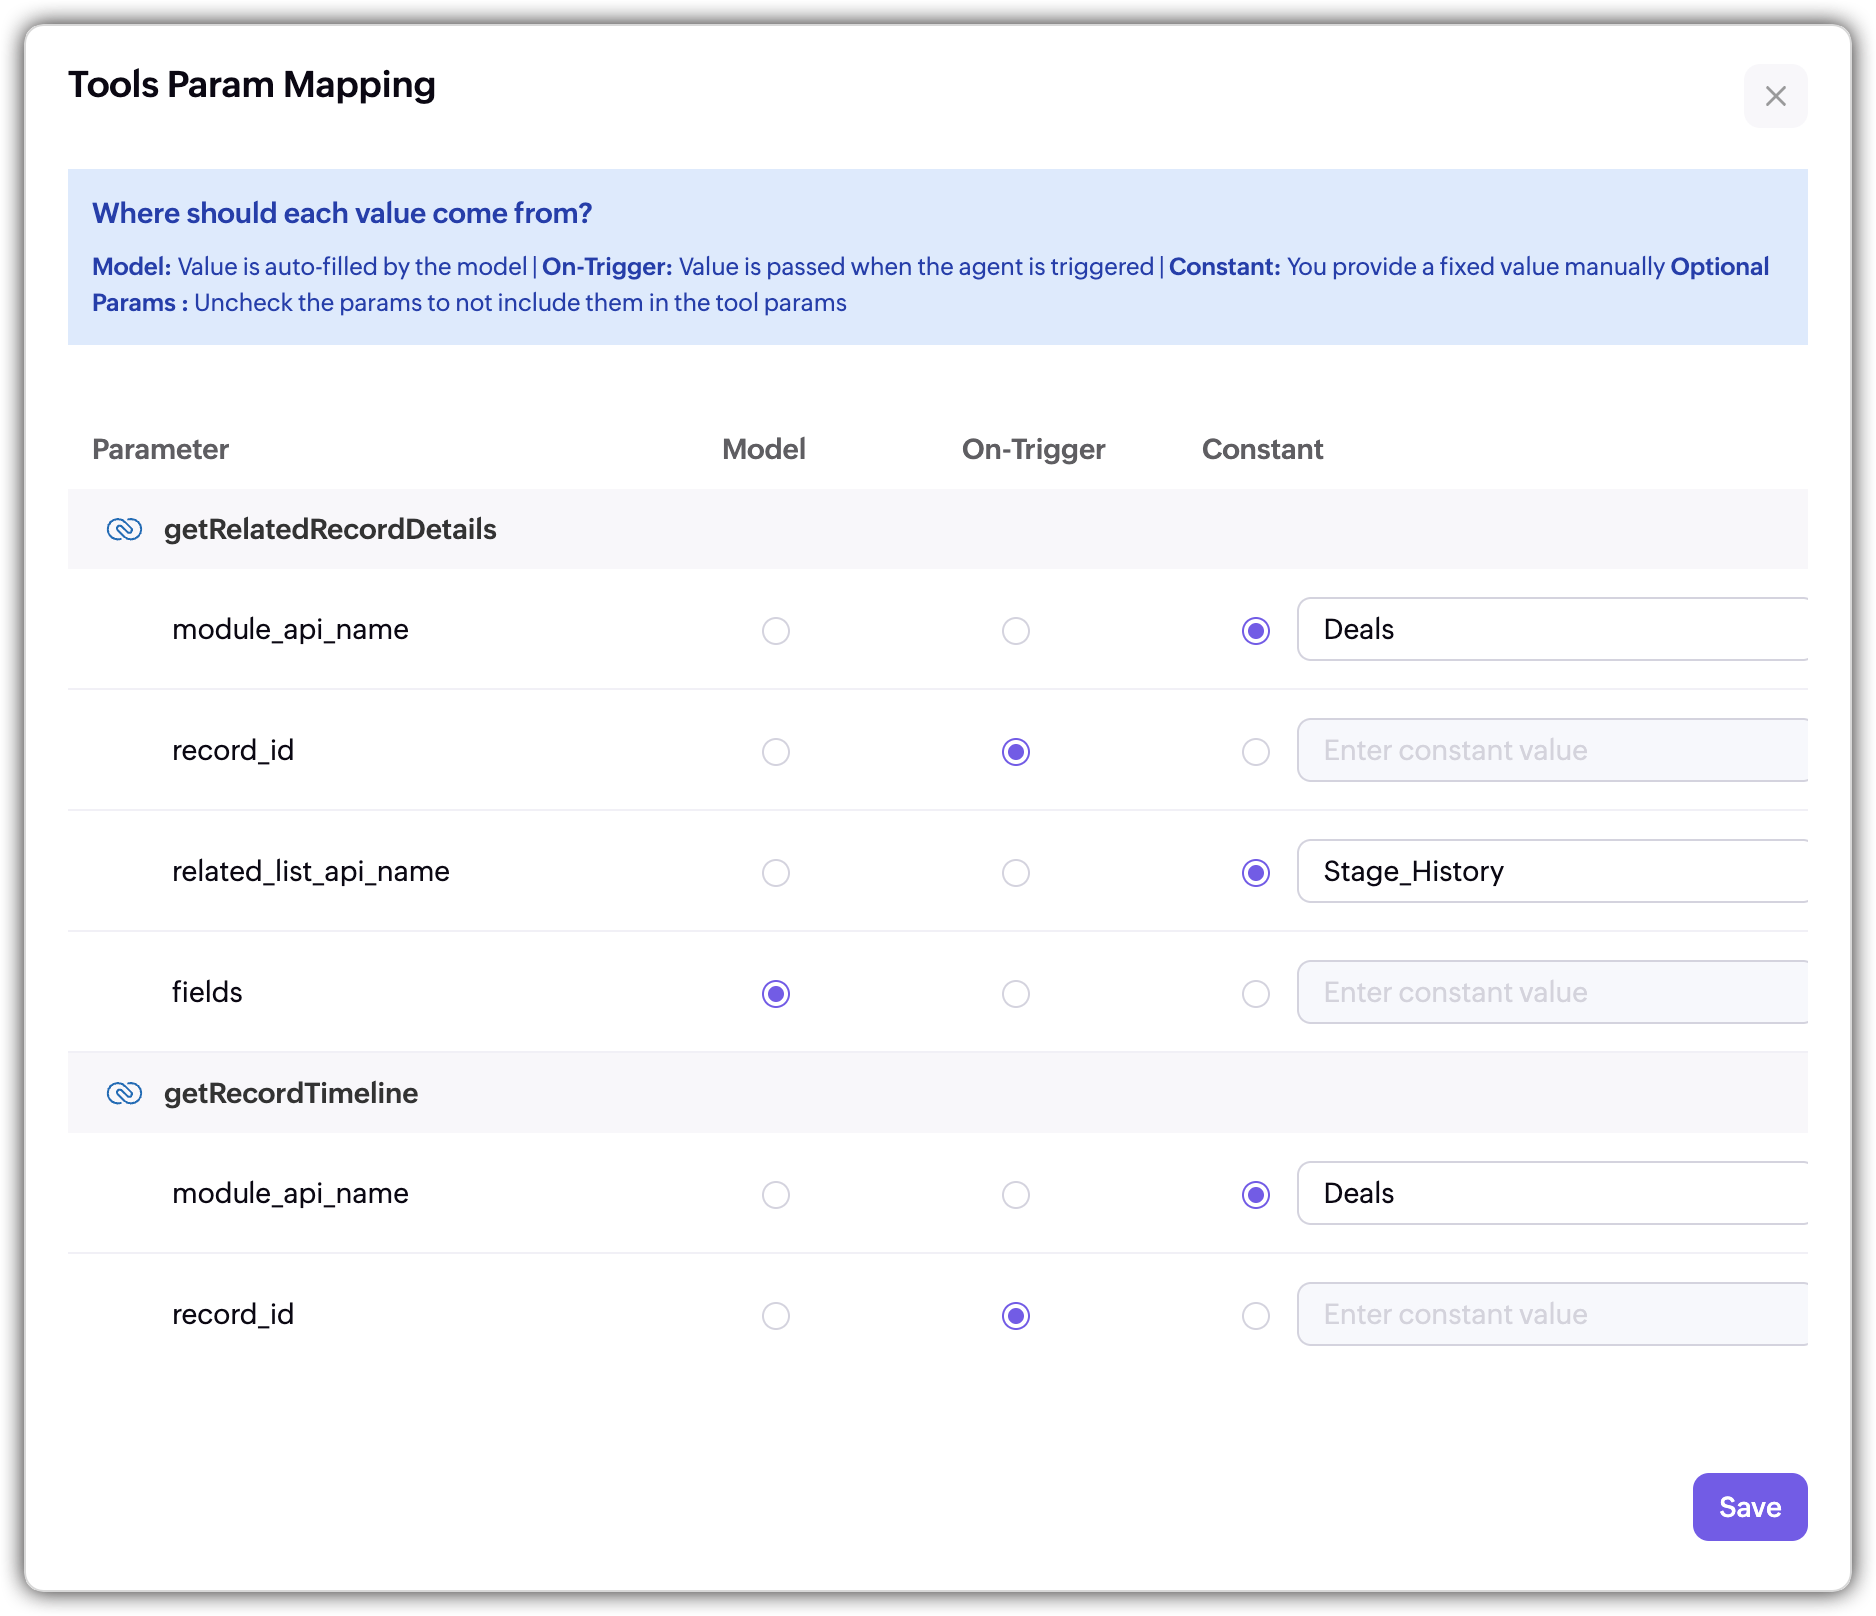Click the fields constant value input
The width and height of the screenshot is (1876, 1616).
[1552, 992]
